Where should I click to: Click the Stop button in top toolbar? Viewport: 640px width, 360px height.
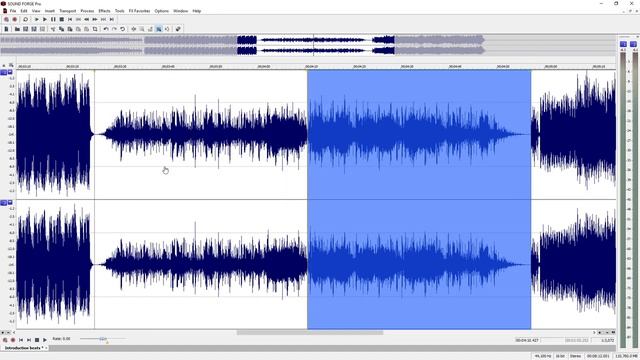[x=62, y=19]
